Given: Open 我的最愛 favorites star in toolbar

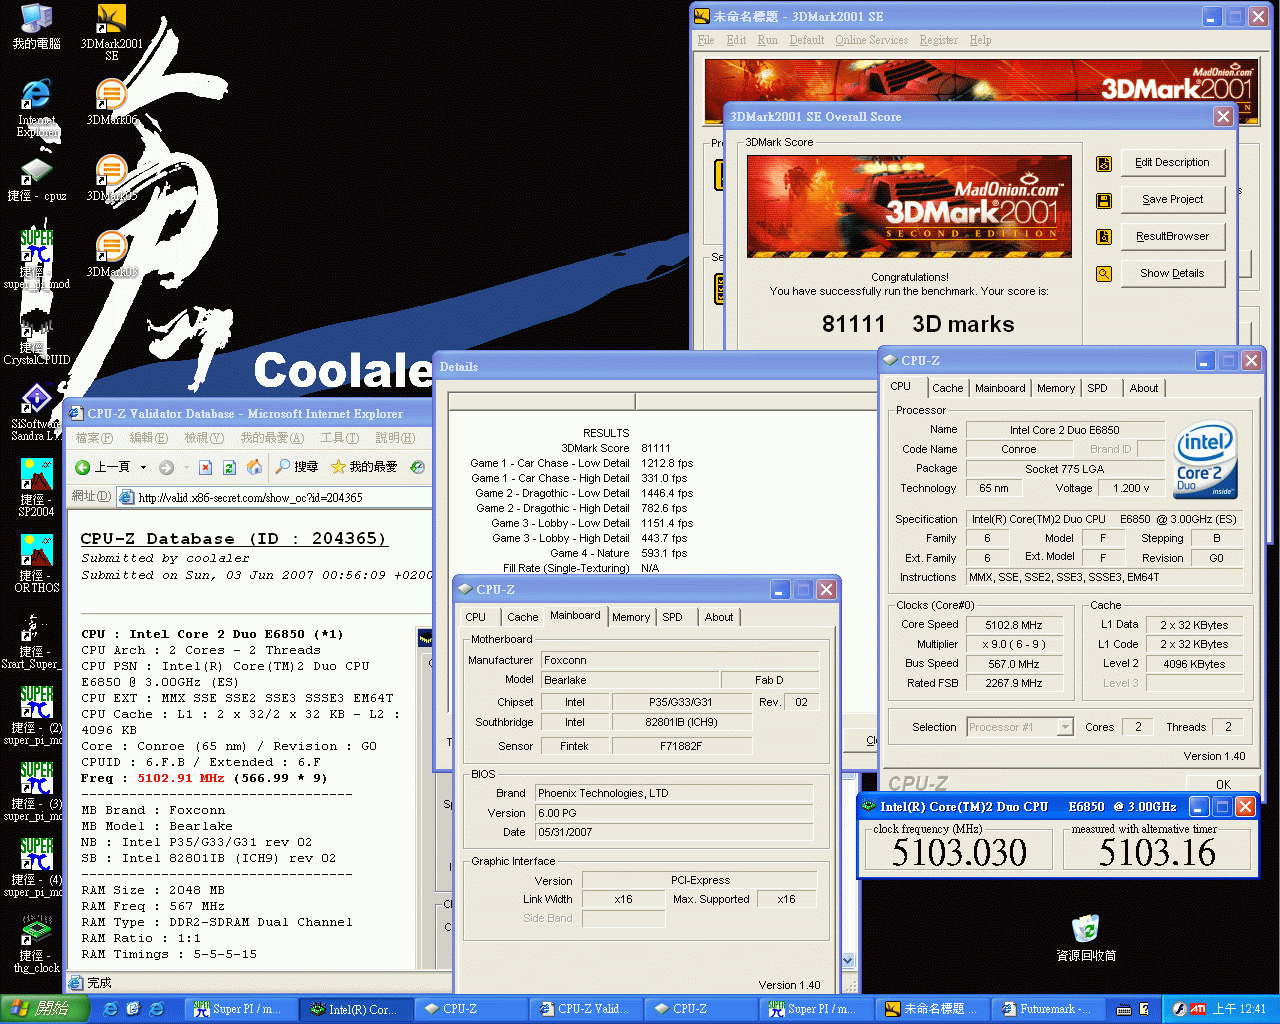Looking at the screenshot, I should point(364,467).
